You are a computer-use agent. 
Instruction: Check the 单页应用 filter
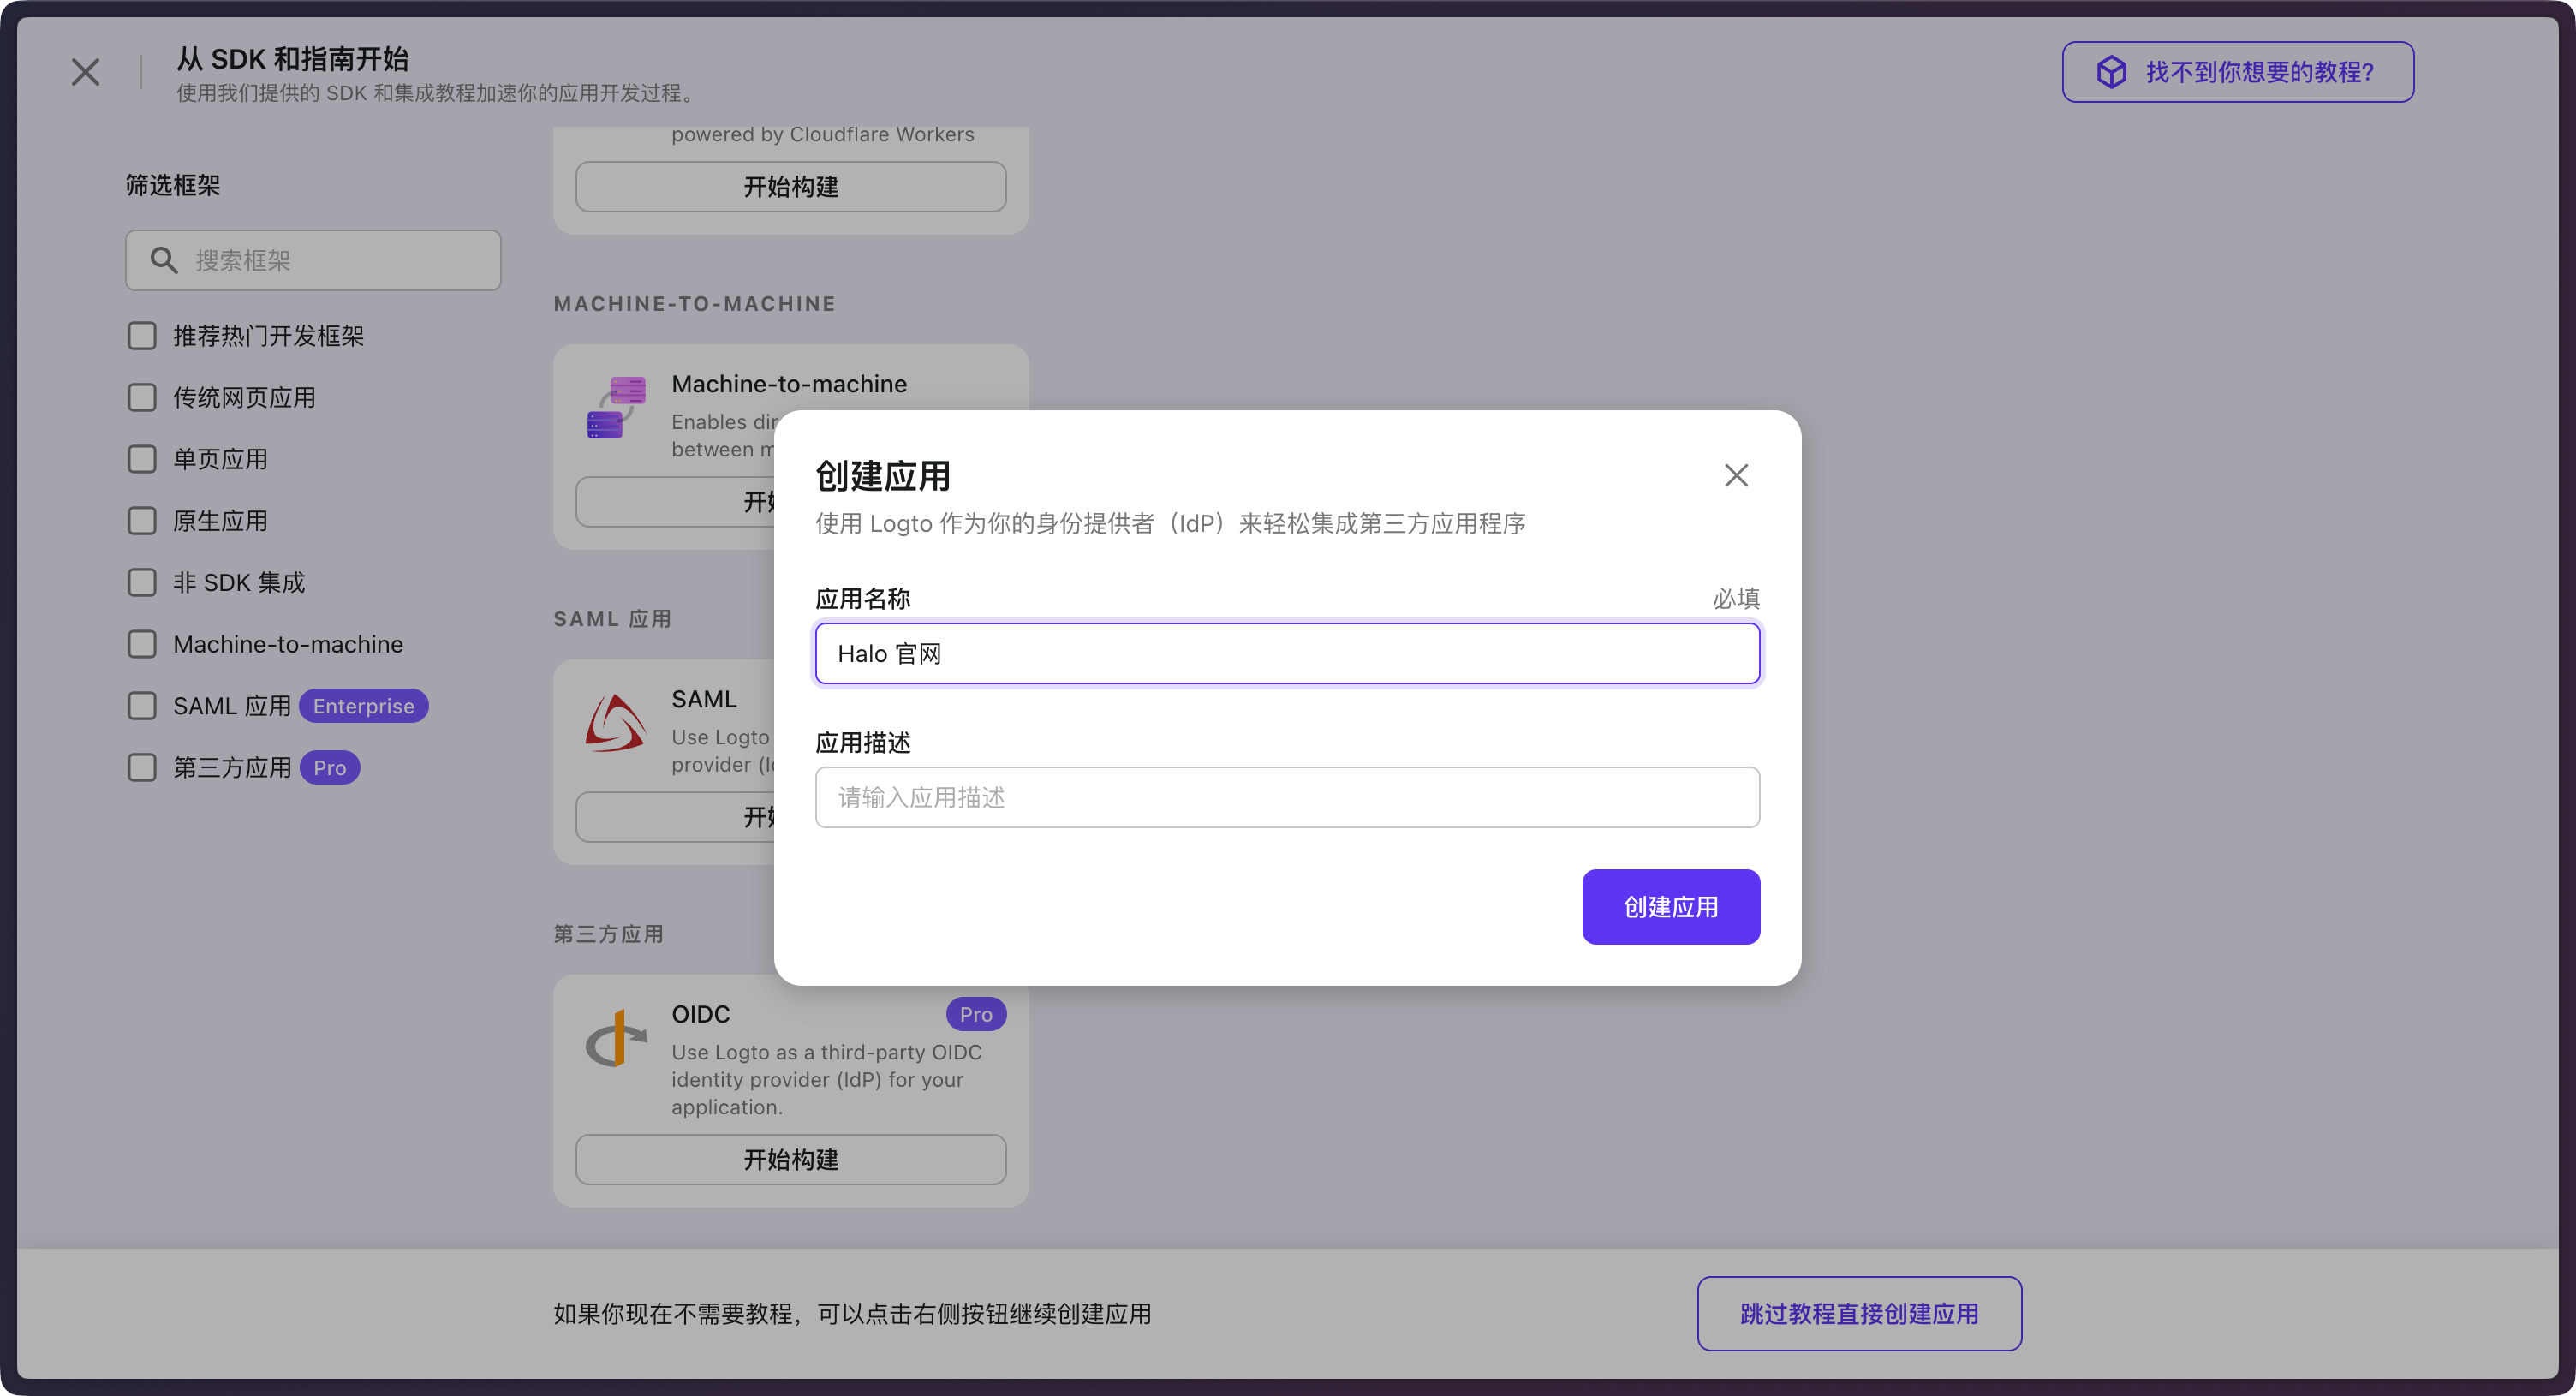click(x=141, y=458)
